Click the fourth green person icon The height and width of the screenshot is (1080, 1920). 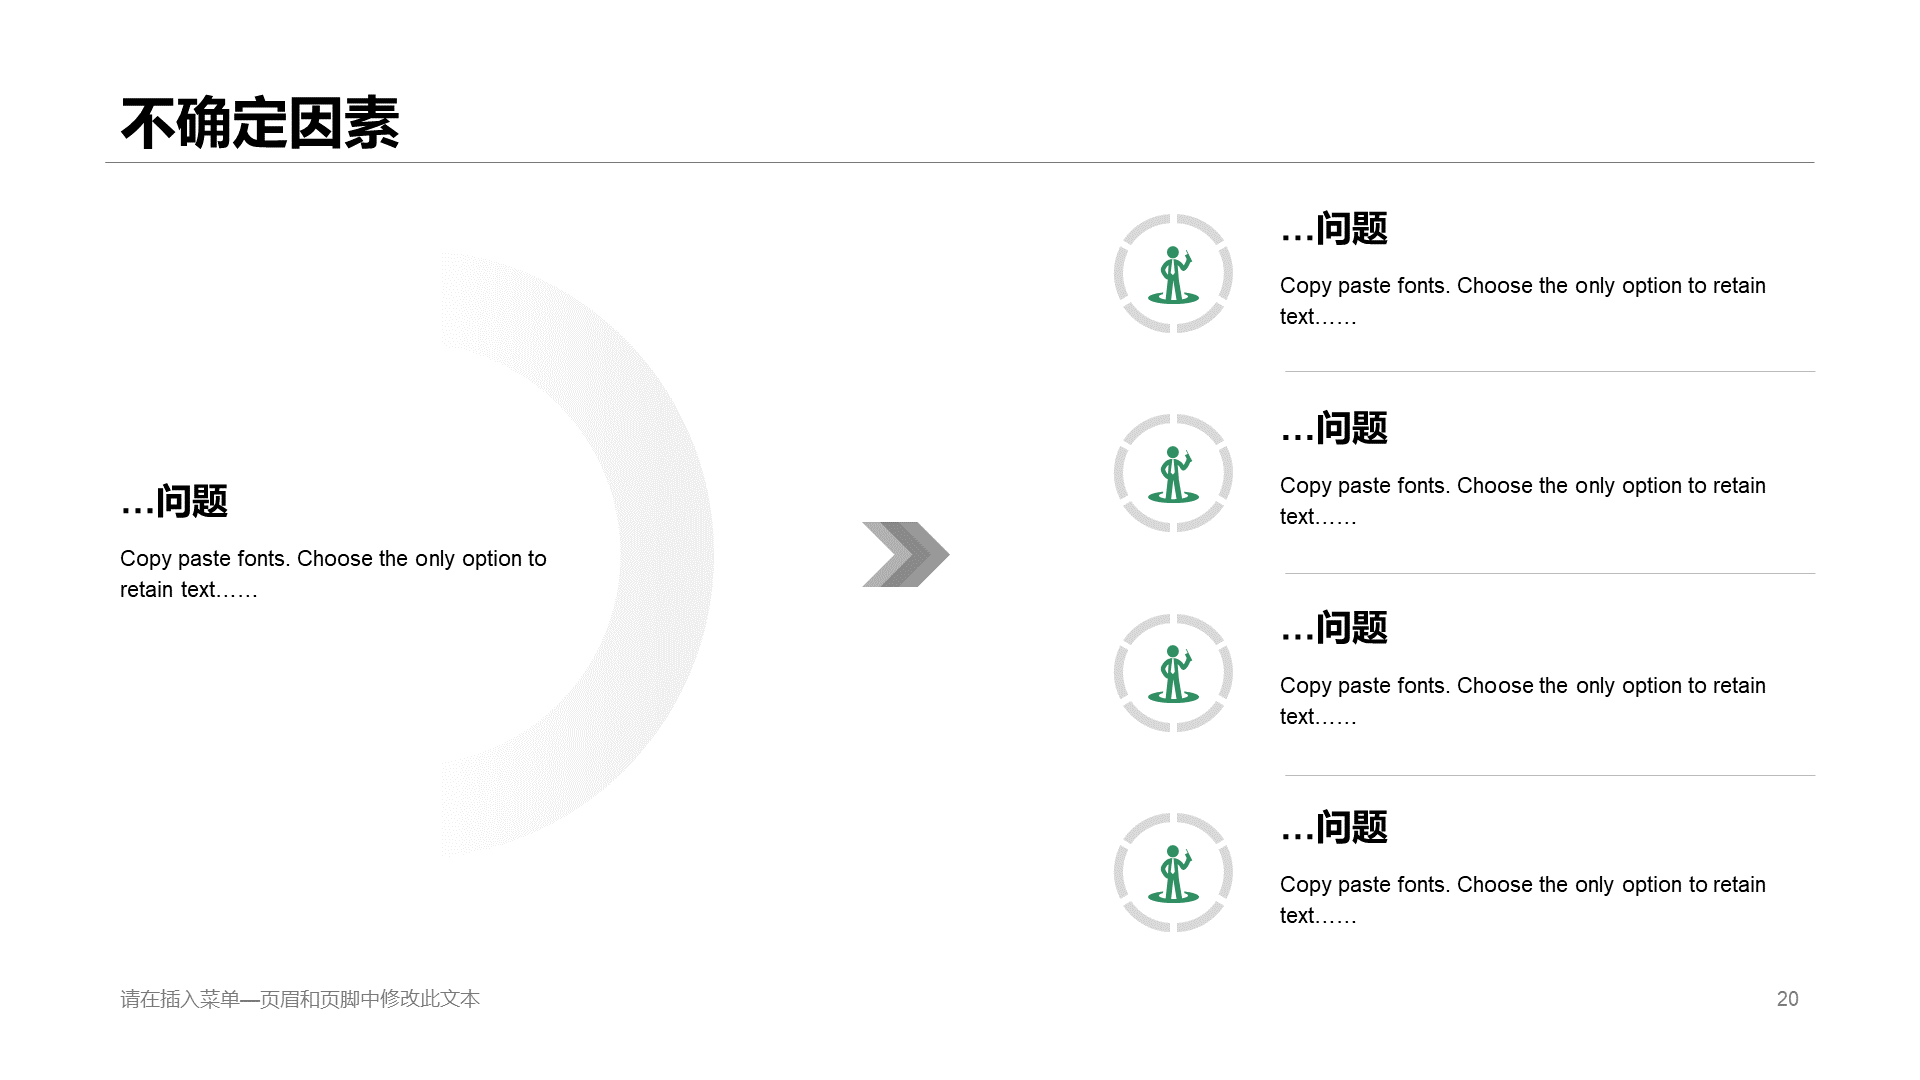tap(1173, 873)
